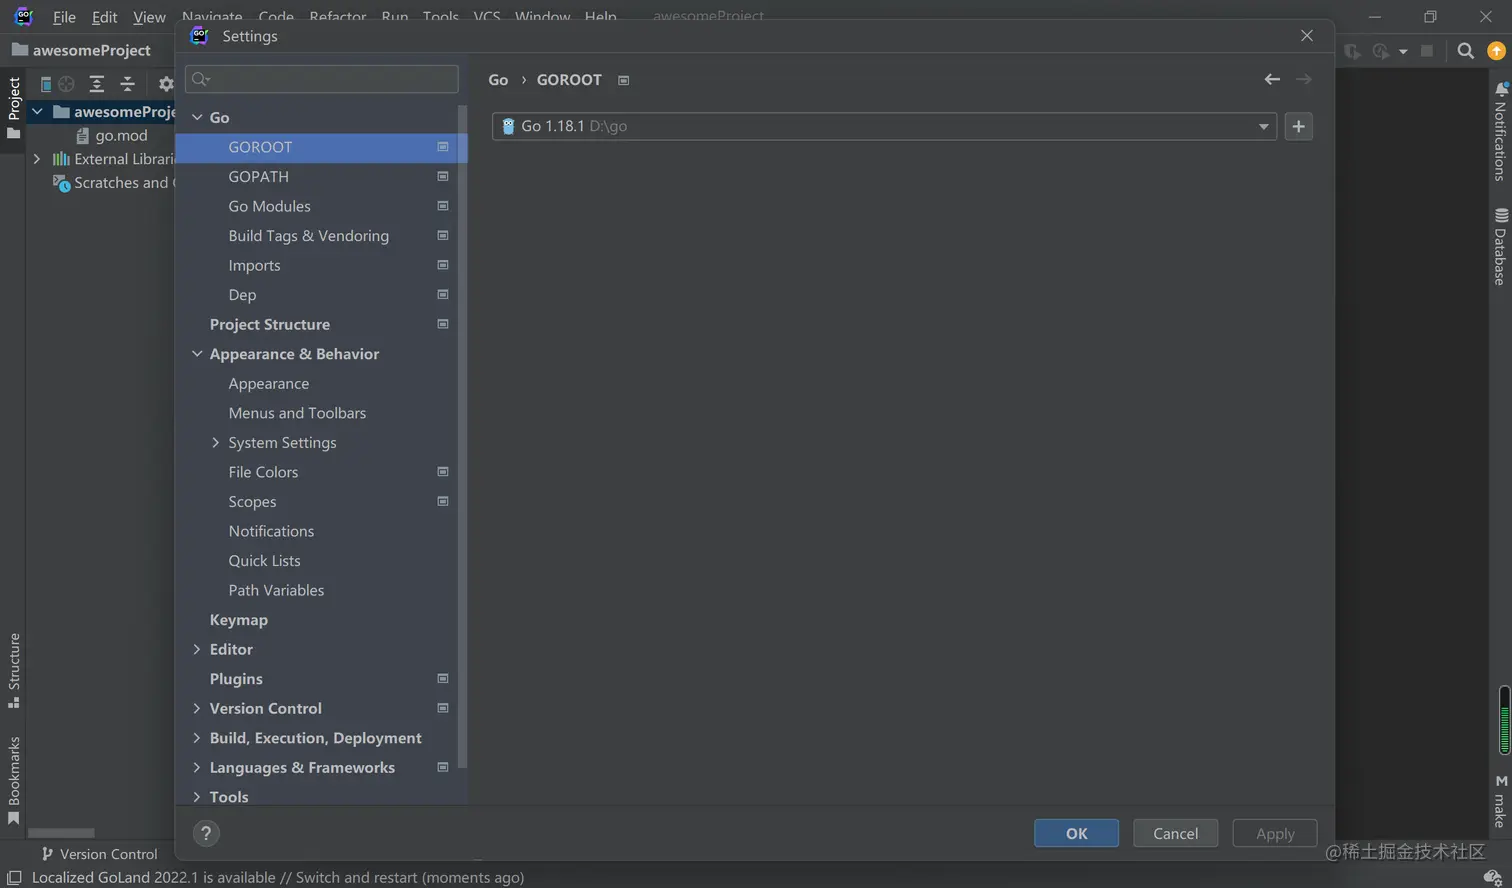This screenshot has width=1512, height=888.
Task: Expand the Version Control settings group
Action: point(197,708)
